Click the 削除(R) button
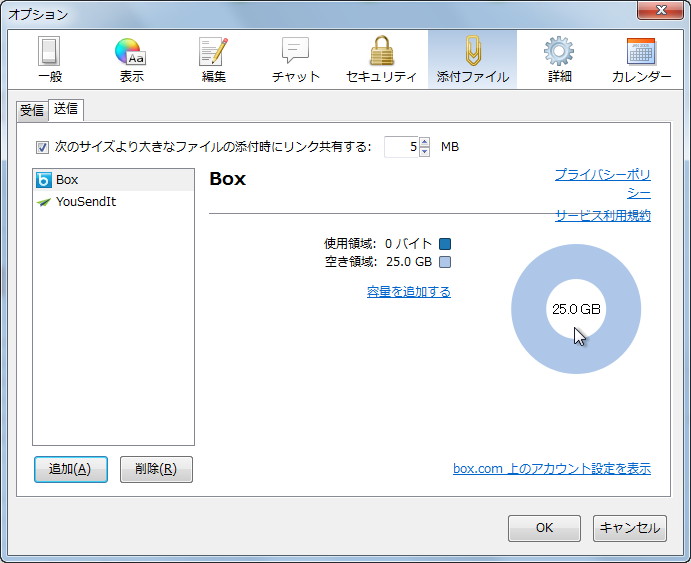 click(156, 469)
